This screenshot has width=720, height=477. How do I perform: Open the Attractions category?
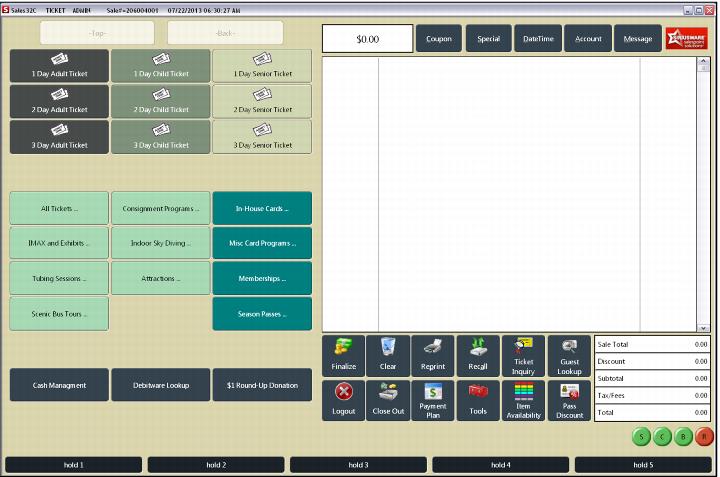(x=161, y=279)
